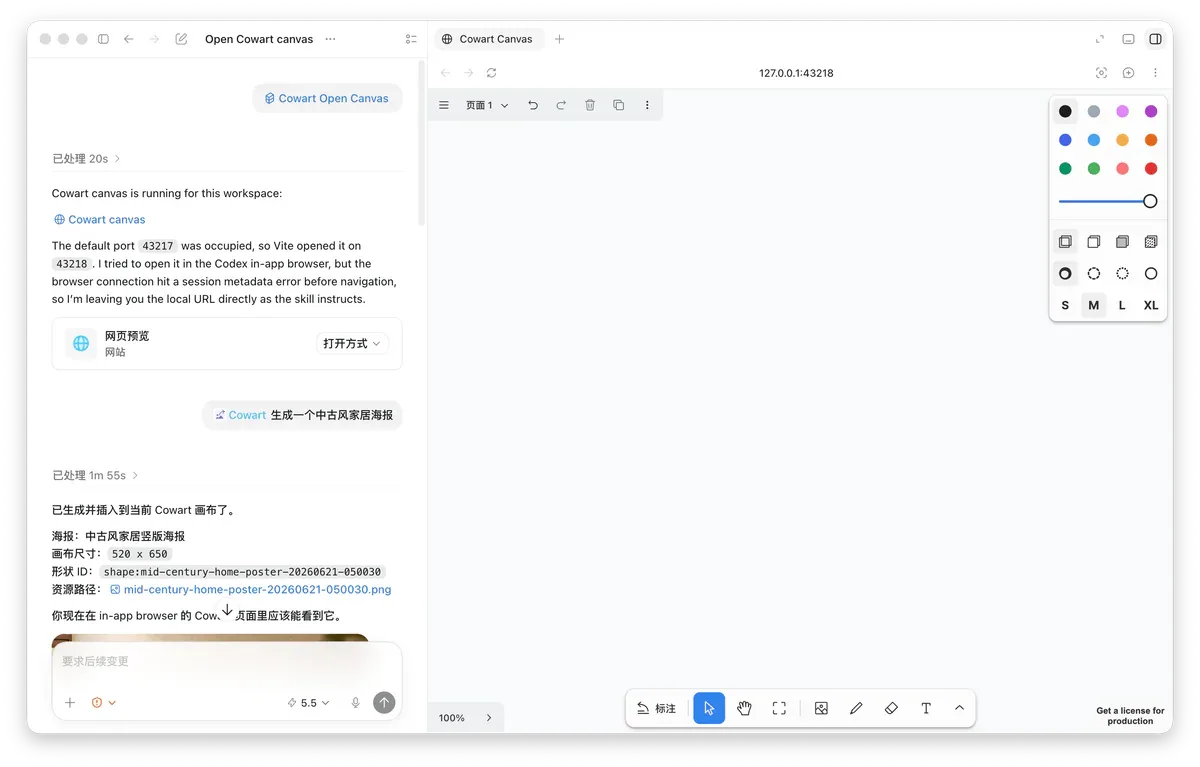The image size is (1200, 767).
Task: Navigate back in the chat panel
Action: tap(129, 39)
